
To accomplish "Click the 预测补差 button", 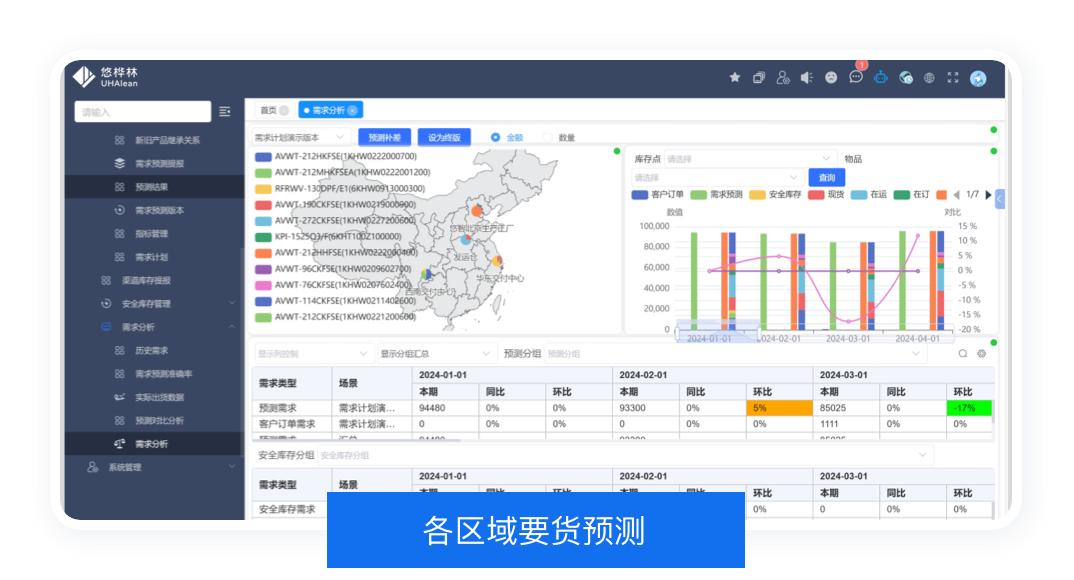I will tap(385, 137).
